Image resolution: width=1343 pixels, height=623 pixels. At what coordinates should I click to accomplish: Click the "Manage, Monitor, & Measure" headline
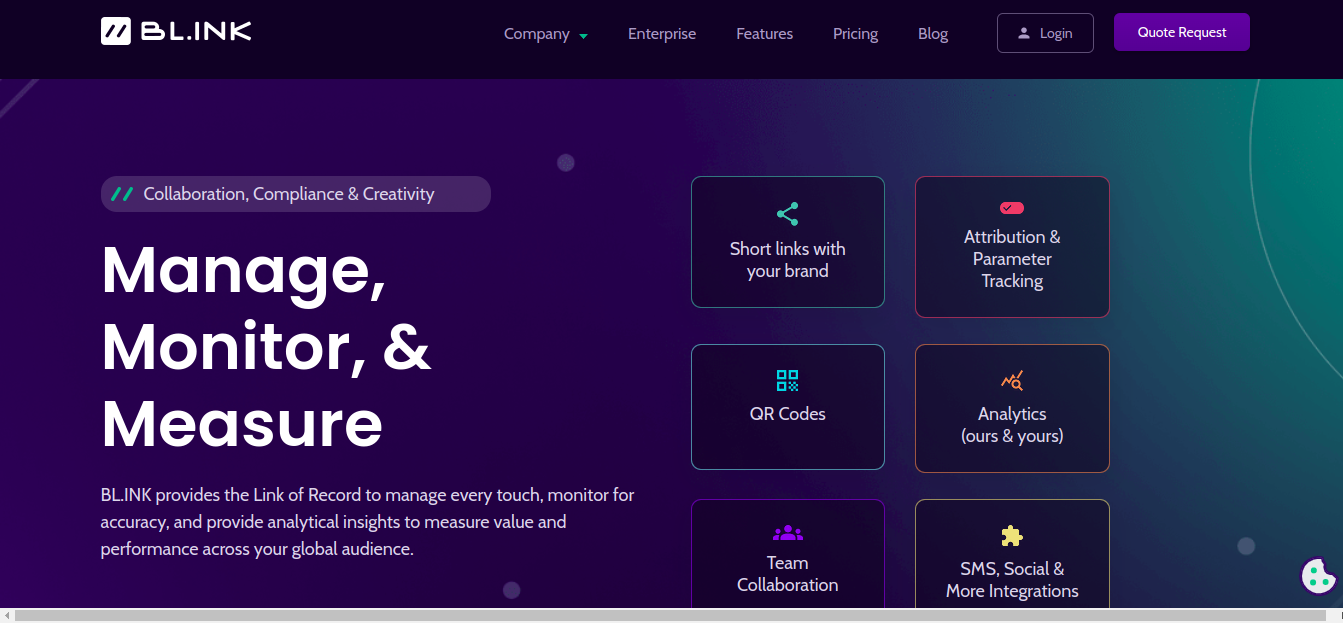[x=266, y=347]
